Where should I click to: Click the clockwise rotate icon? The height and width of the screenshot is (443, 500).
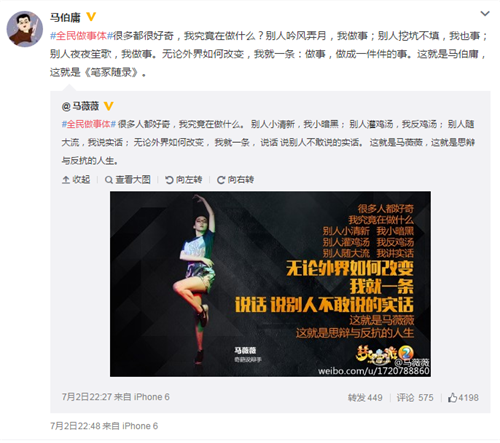pyautogui.click(x=221, y=180)
